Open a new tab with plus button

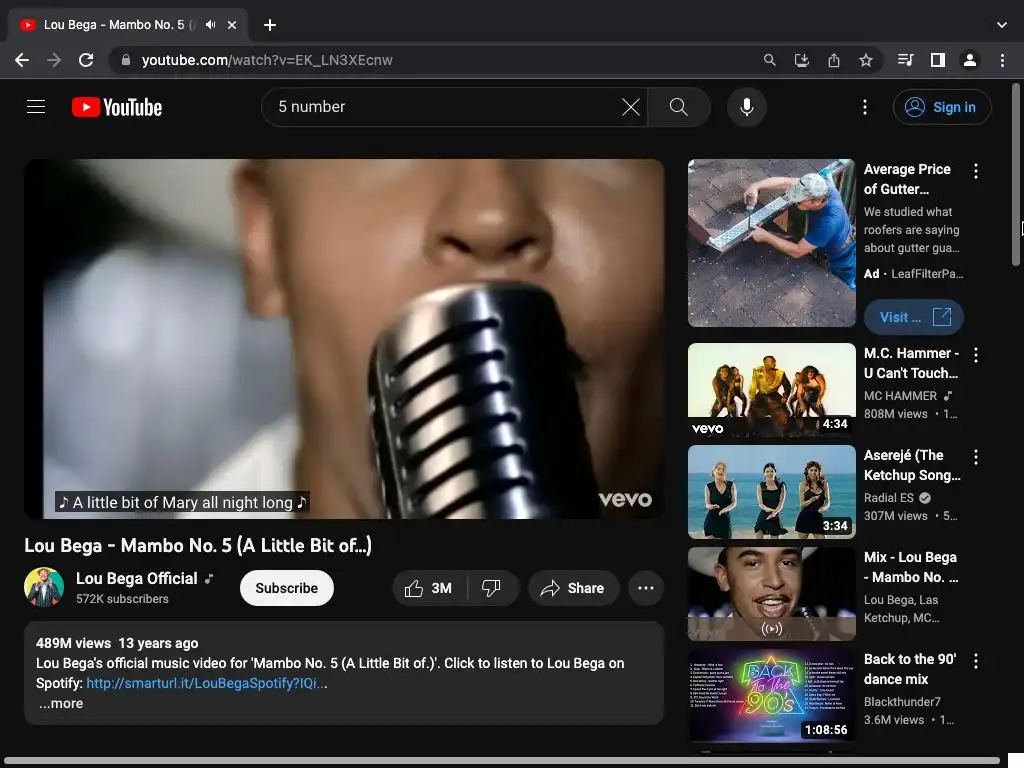(x=270, y=25)
